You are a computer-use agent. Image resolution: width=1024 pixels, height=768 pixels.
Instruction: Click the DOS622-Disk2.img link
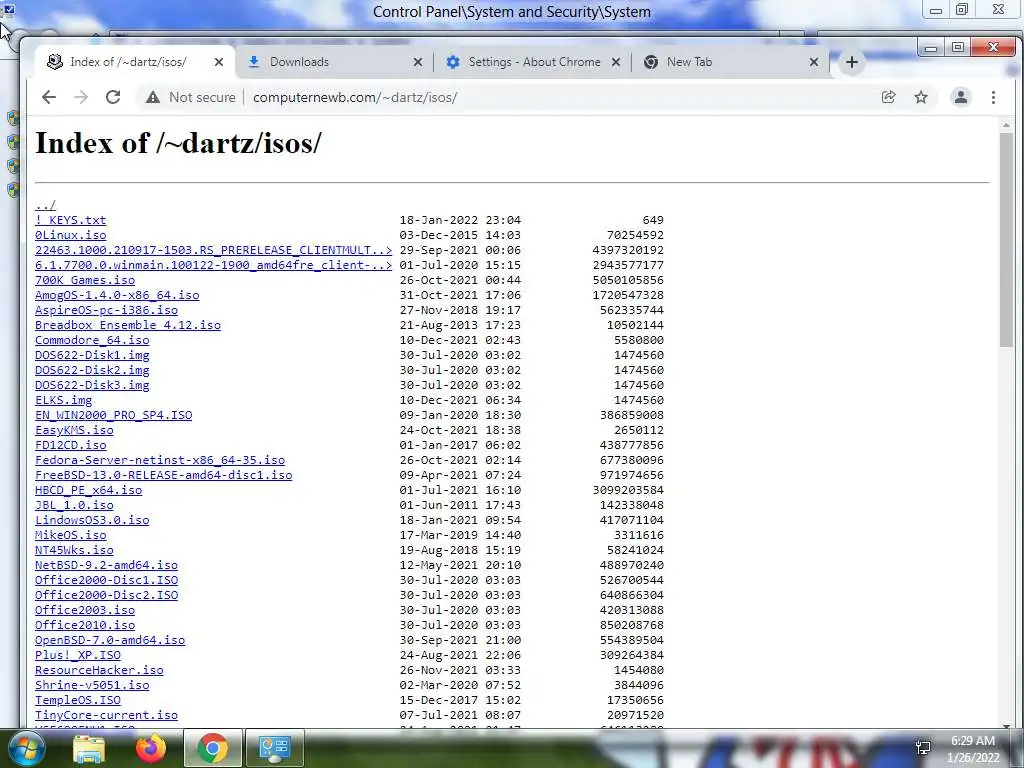coord(92,370)
